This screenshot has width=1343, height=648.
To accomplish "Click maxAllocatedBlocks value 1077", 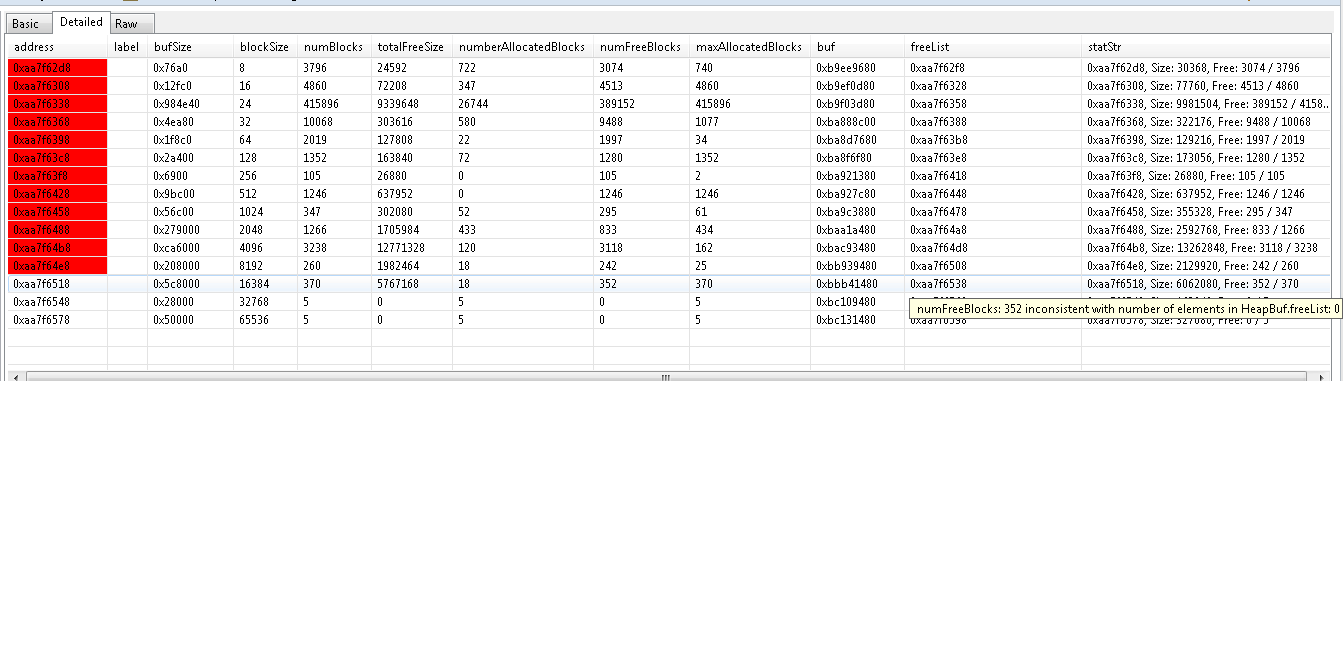I will [x=707, y=122].
